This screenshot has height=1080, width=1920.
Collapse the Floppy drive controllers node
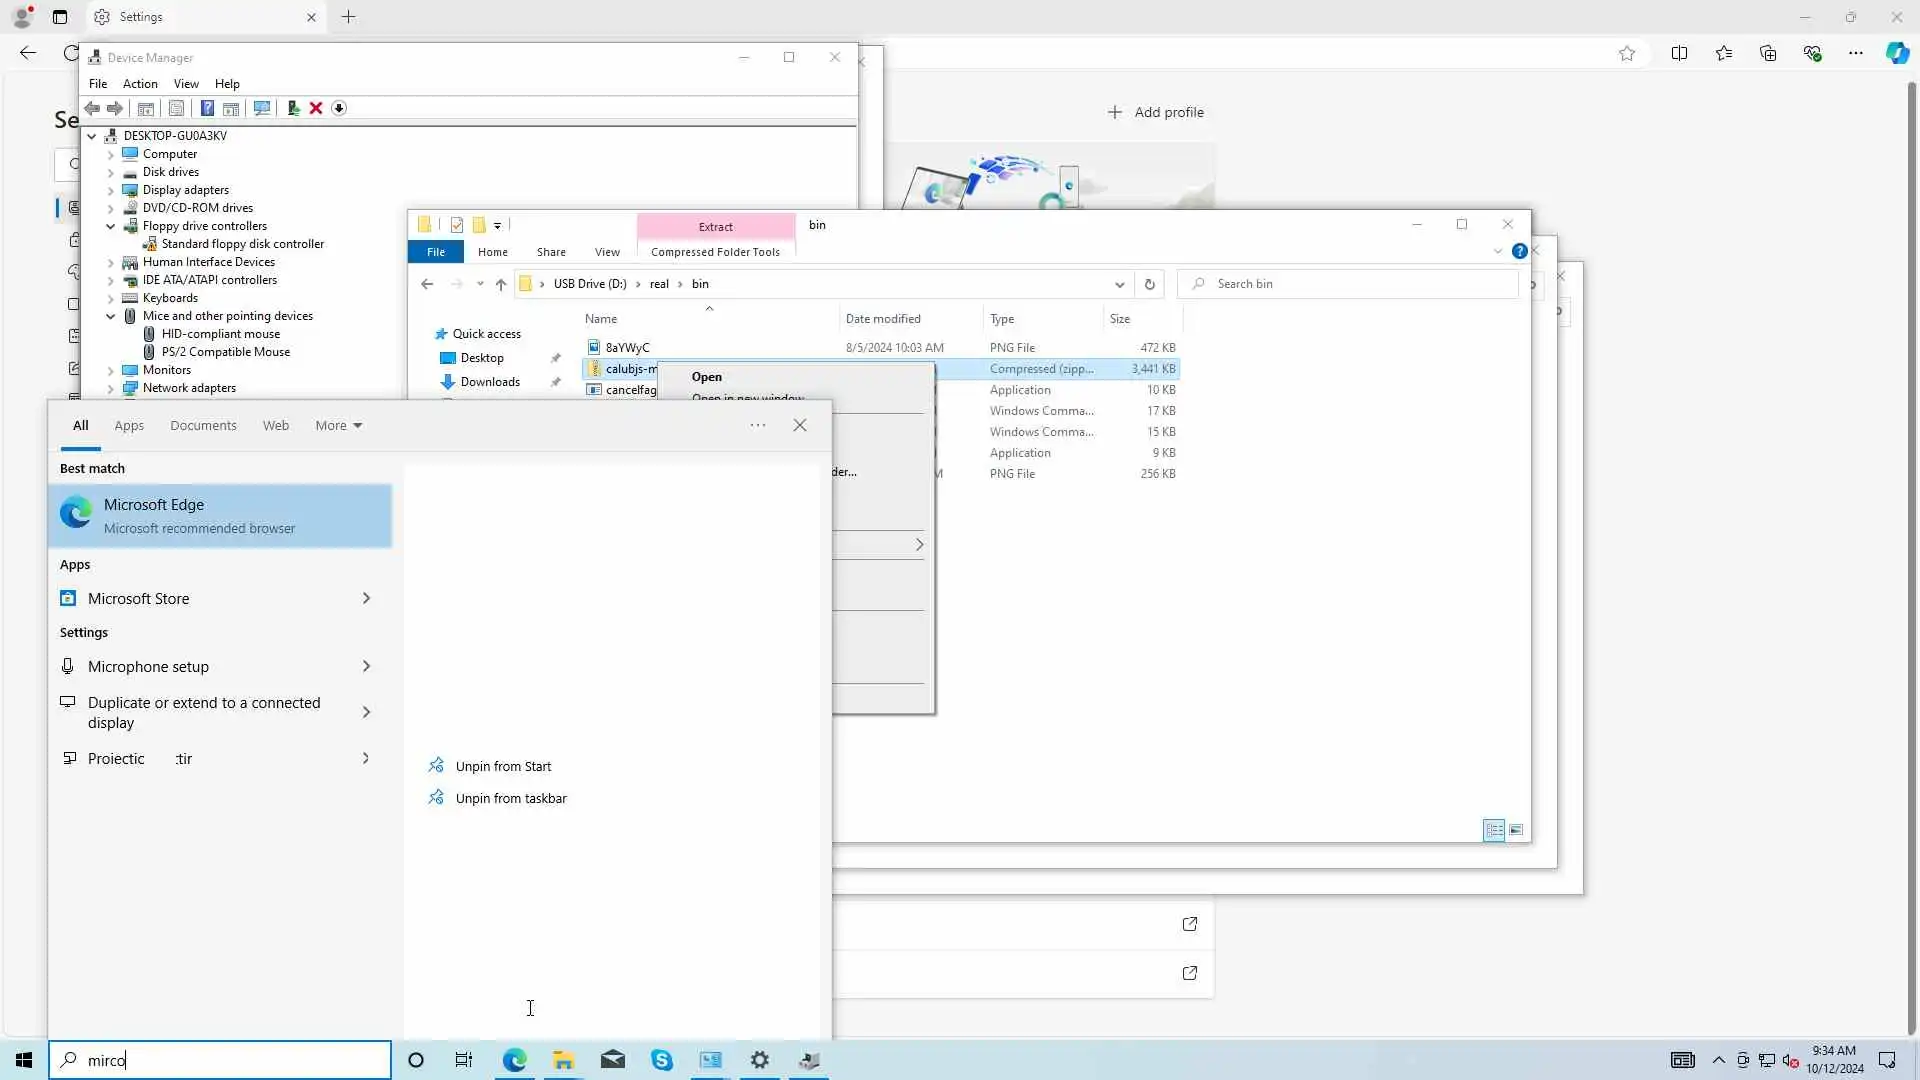111,226
